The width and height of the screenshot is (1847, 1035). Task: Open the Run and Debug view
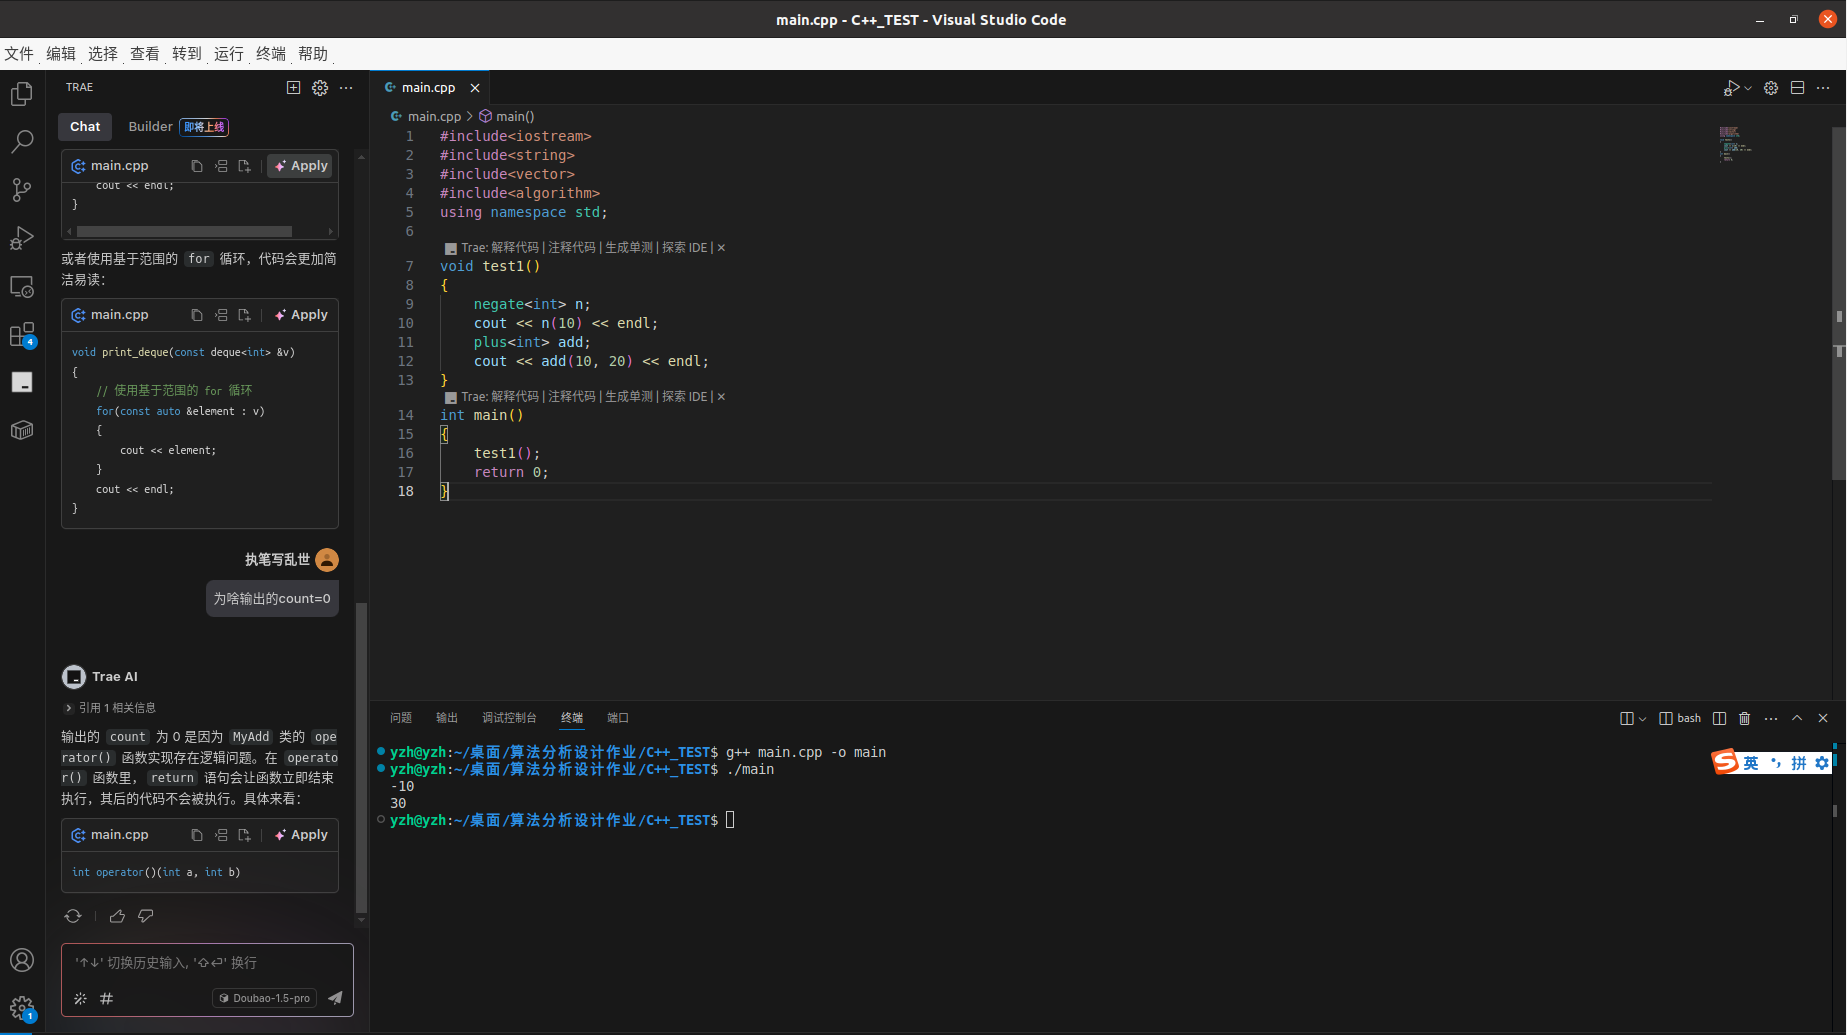pyautogui.click(x=22, y=238)
